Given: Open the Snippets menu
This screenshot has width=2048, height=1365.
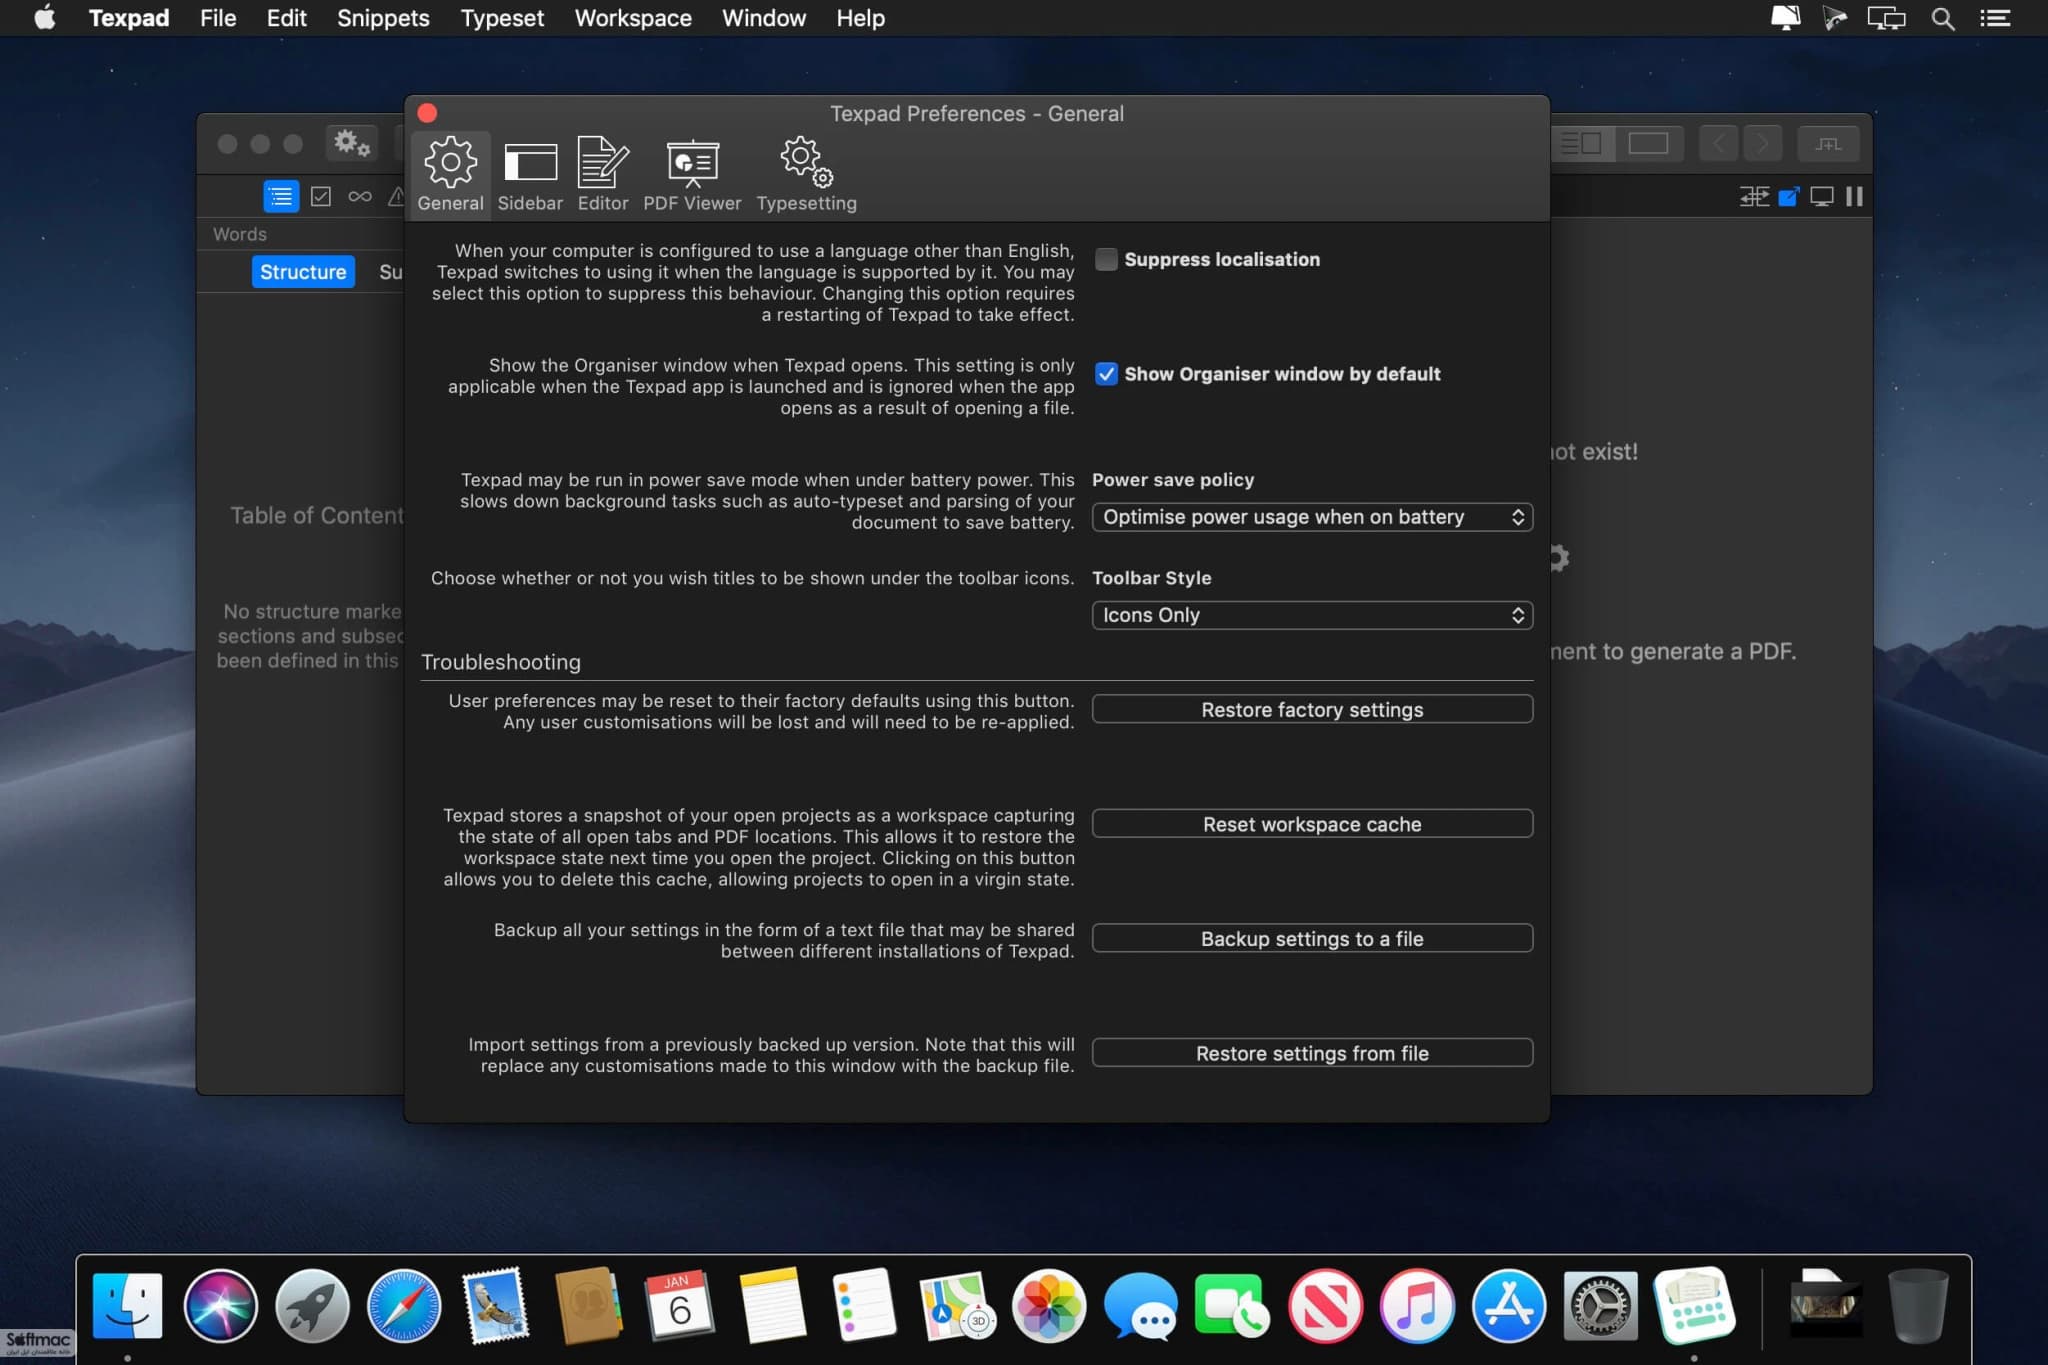Looking at the screenshot, I should [383, 18].
